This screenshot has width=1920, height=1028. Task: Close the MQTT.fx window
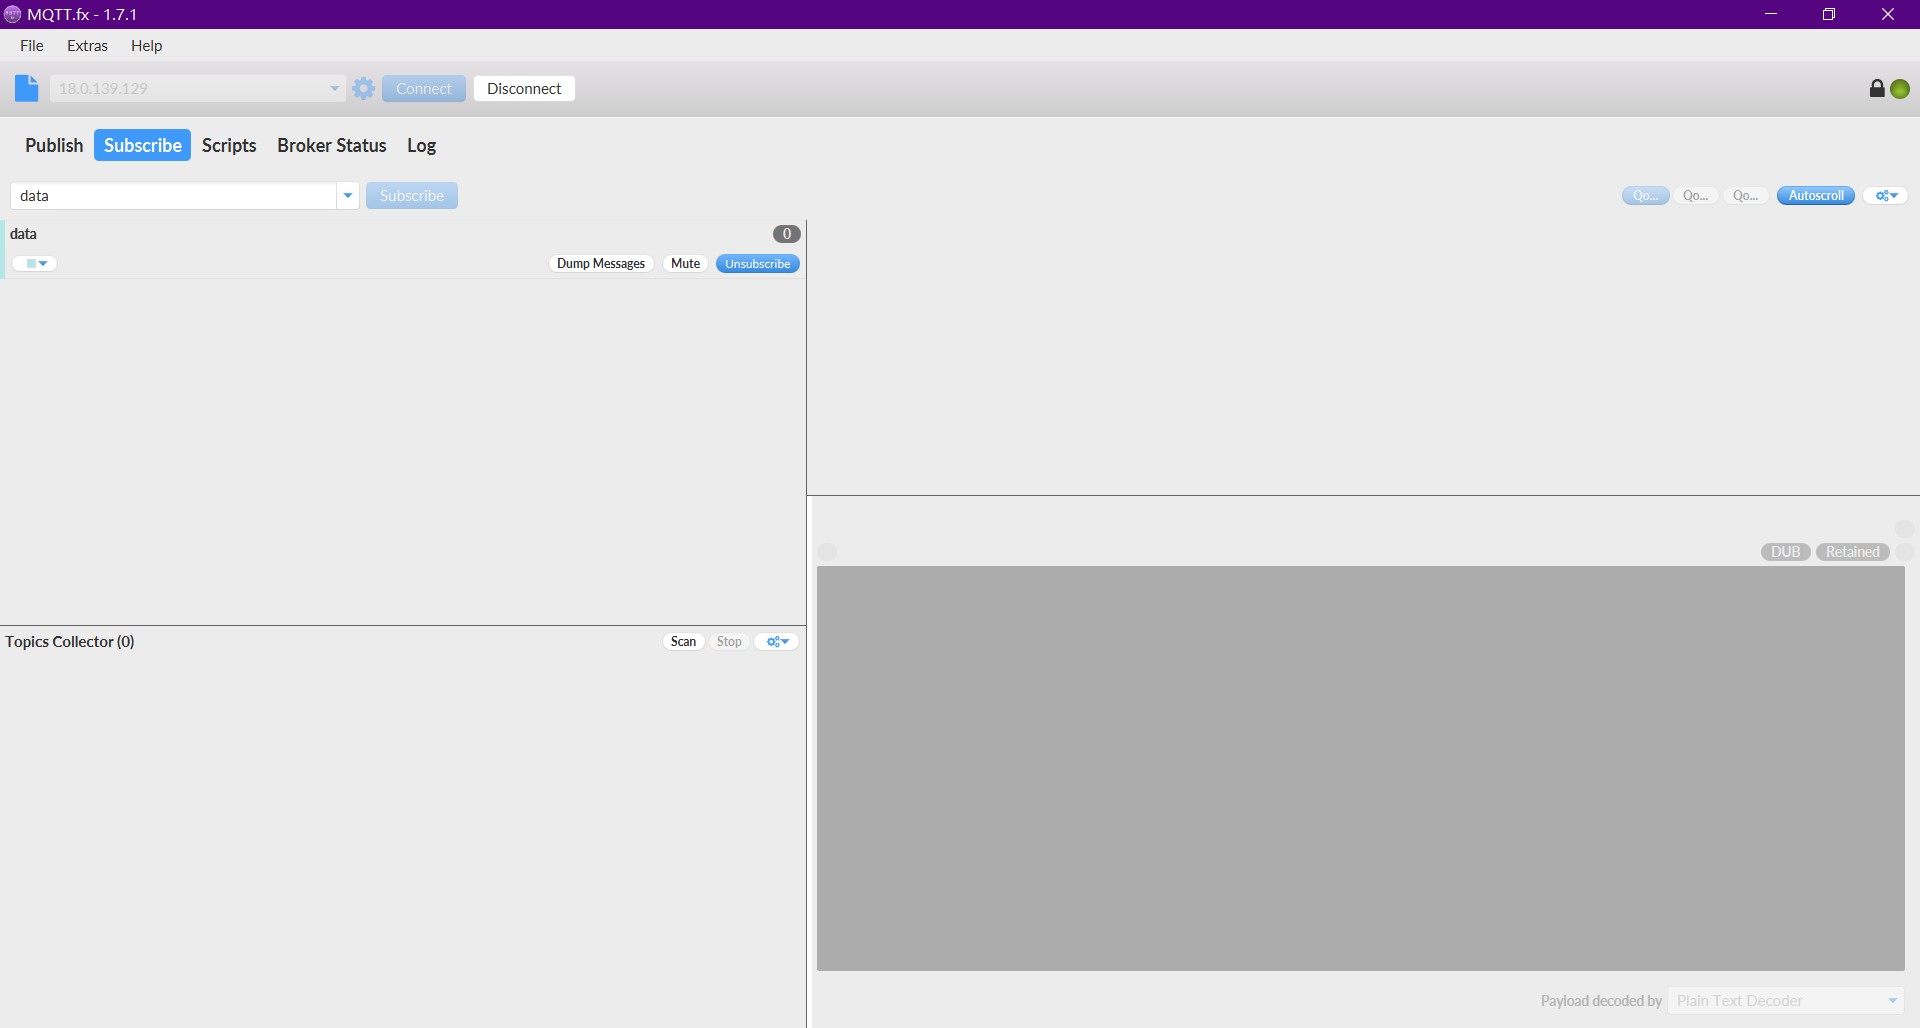click(x=1888, y=14)
